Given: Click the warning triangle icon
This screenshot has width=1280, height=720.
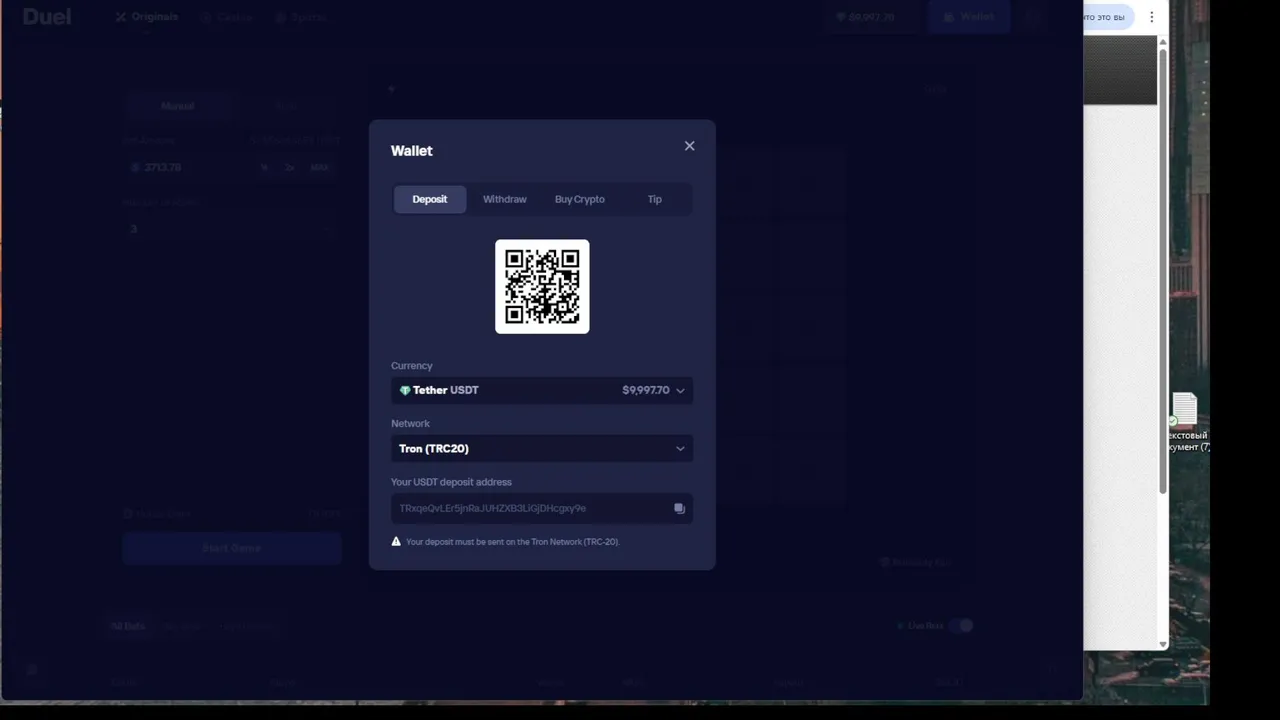Looking at the screenshot, I should point(397,541).
